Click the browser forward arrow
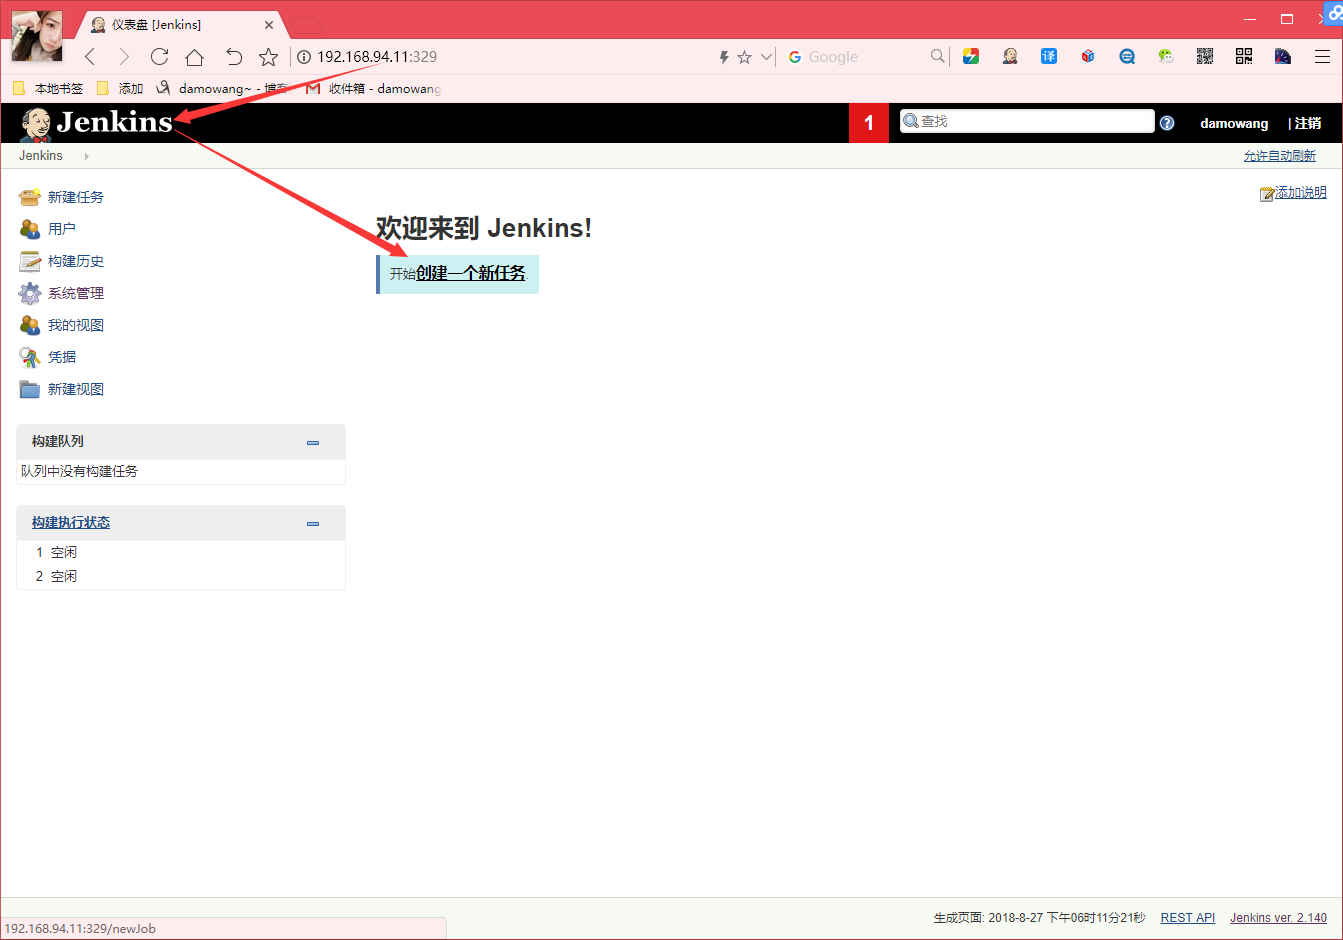This screenshot has height=940, width=1343. pos(124,57)
